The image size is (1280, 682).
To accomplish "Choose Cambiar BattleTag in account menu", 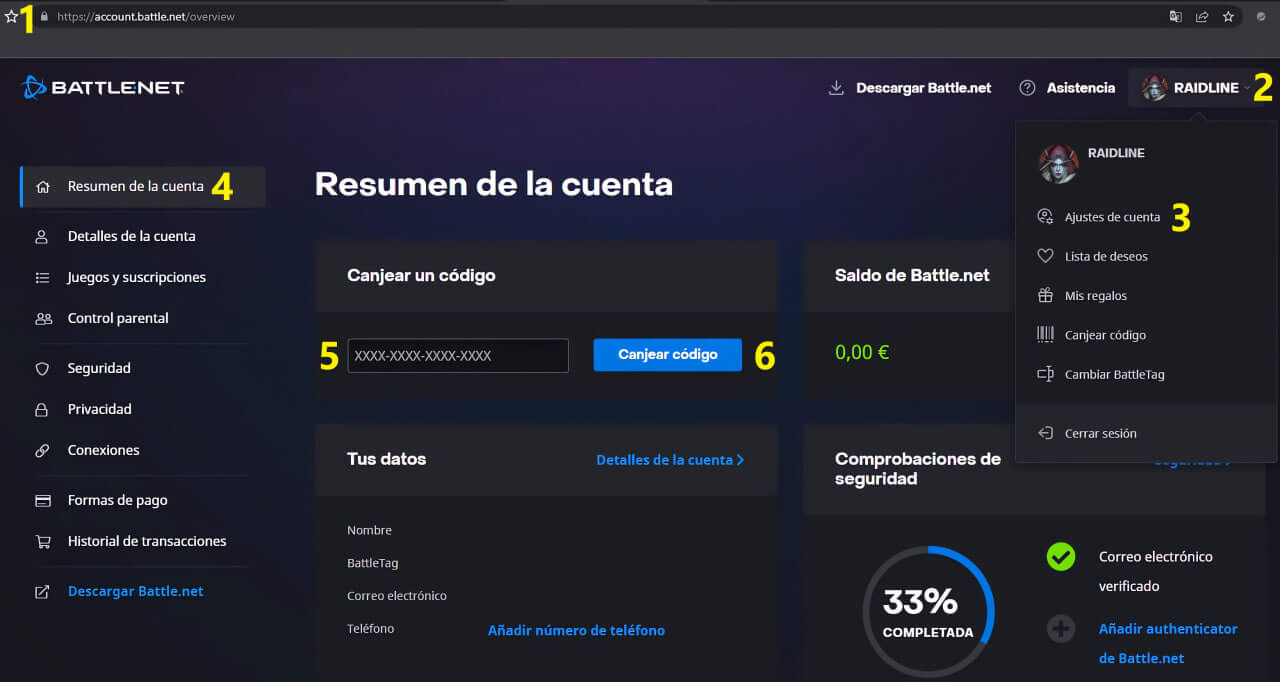I will point(1114,375).
